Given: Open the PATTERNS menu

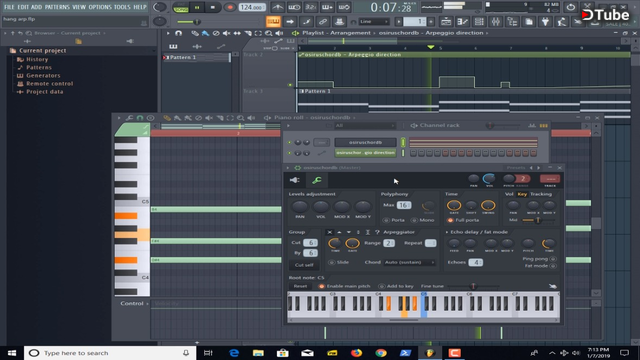Looking at the screenshot, I should 57,7.
